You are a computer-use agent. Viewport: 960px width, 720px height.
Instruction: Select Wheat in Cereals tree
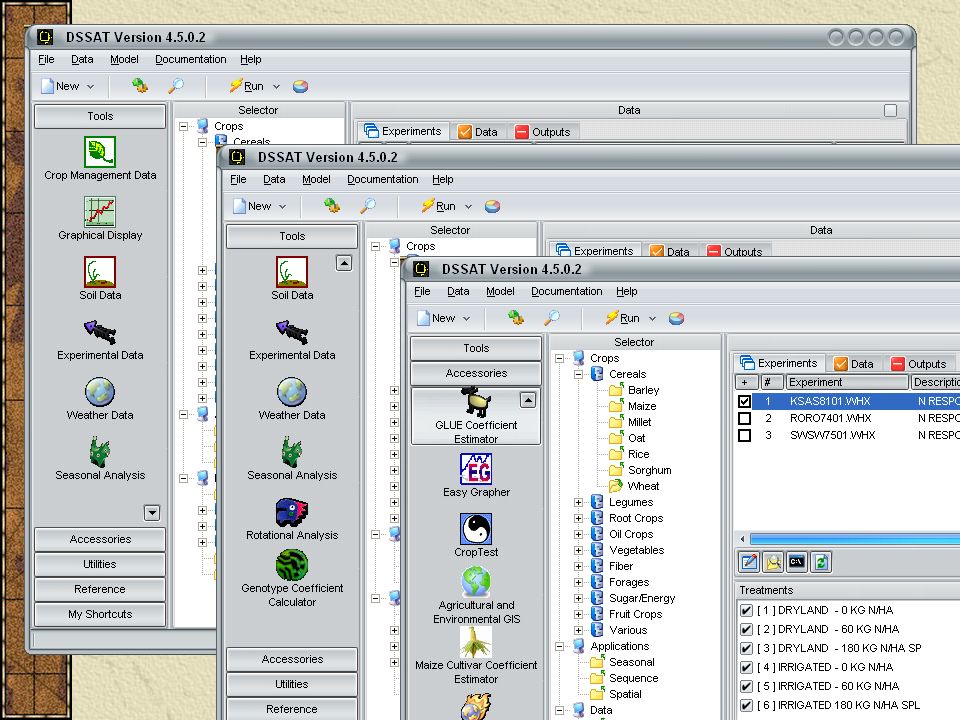[x=643, y=486]
